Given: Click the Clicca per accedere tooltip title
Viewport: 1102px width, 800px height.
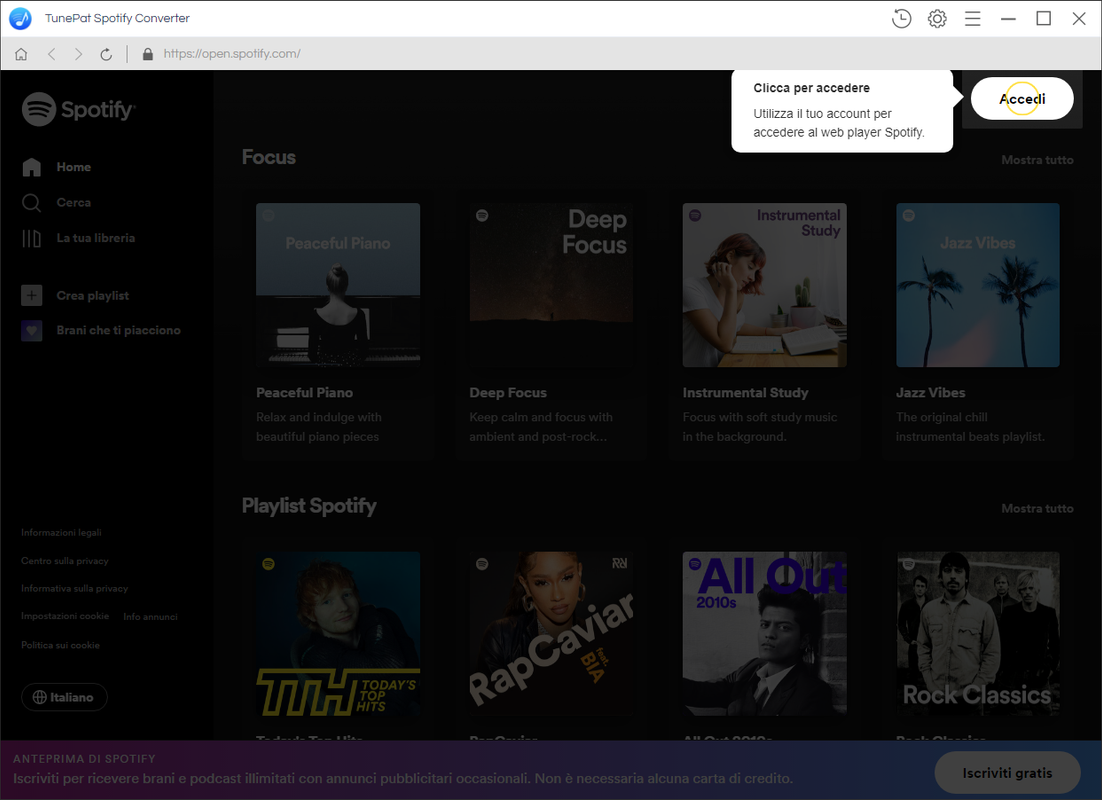Looking at the screenshot, I should pyautogui.click(x=812, y=88).
